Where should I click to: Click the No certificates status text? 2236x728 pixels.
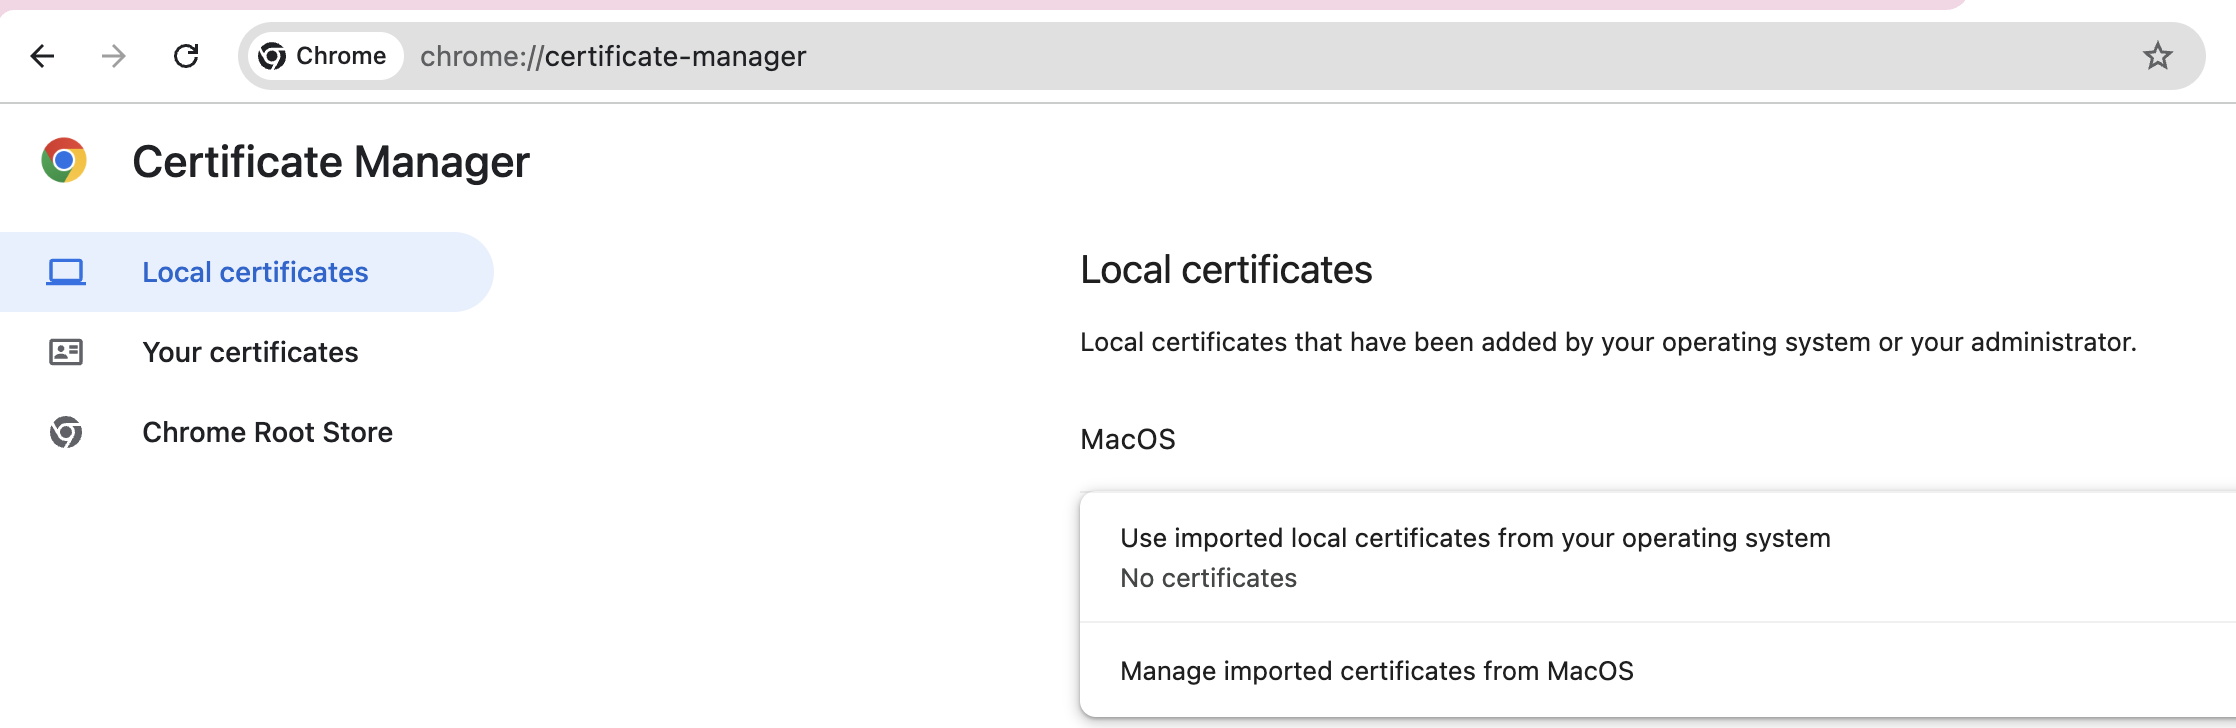(x=1208, y=579)
